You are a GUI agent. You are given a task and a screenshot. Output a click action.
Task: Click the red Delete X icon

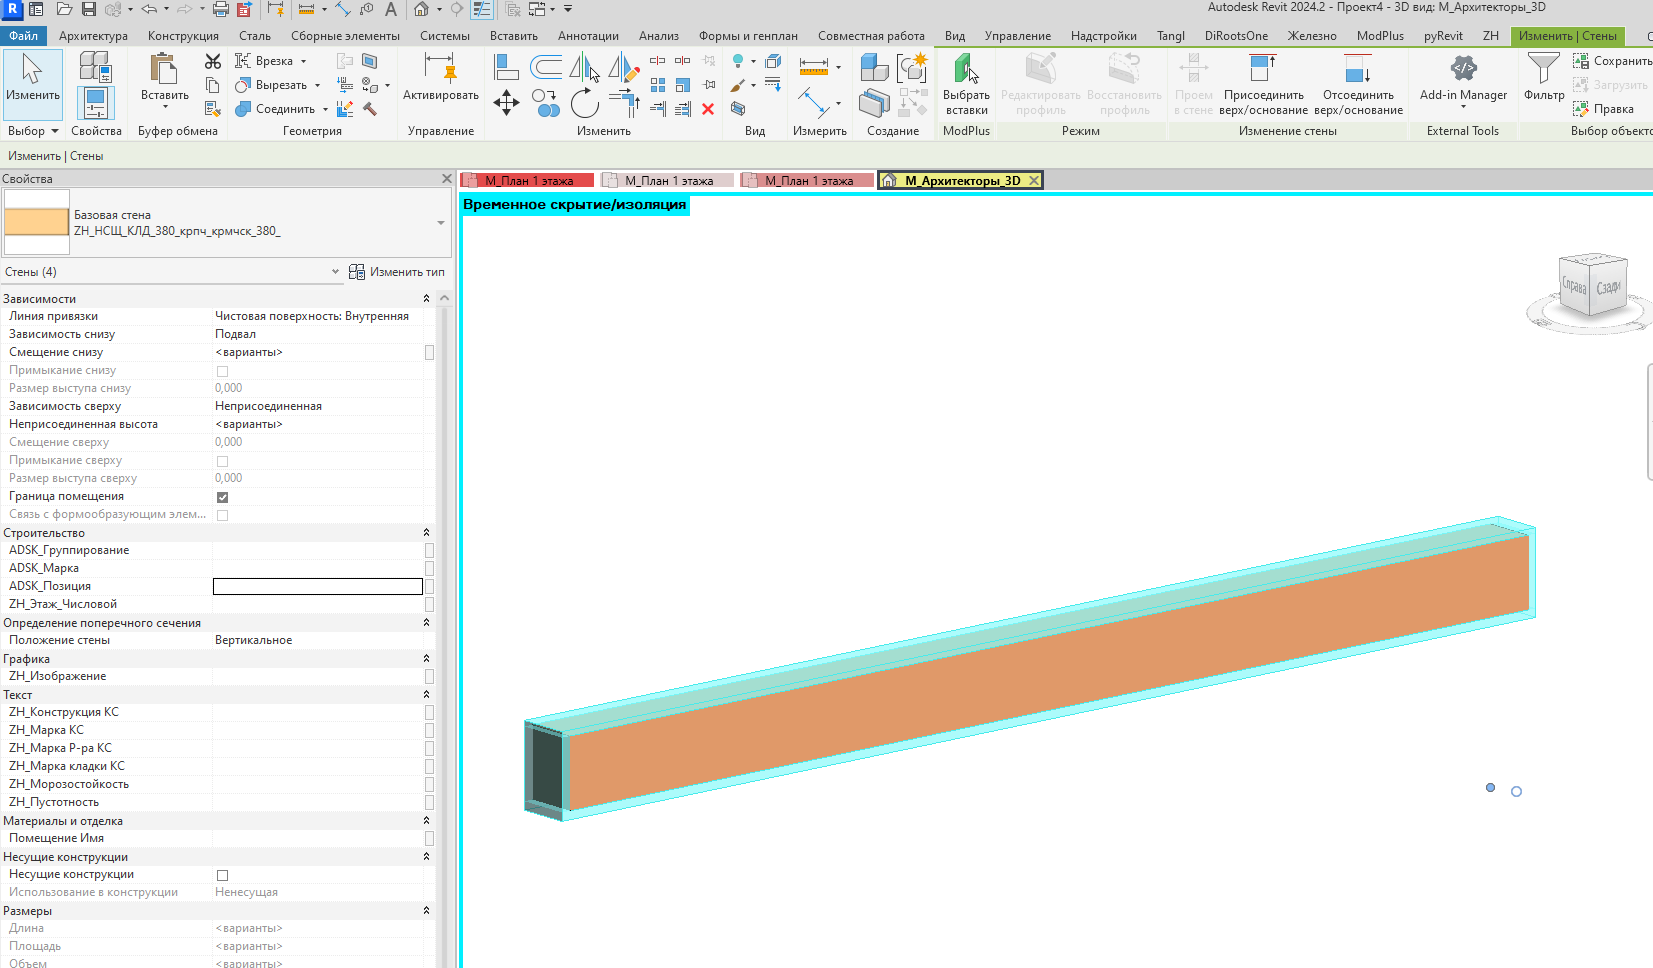[708, 109]
